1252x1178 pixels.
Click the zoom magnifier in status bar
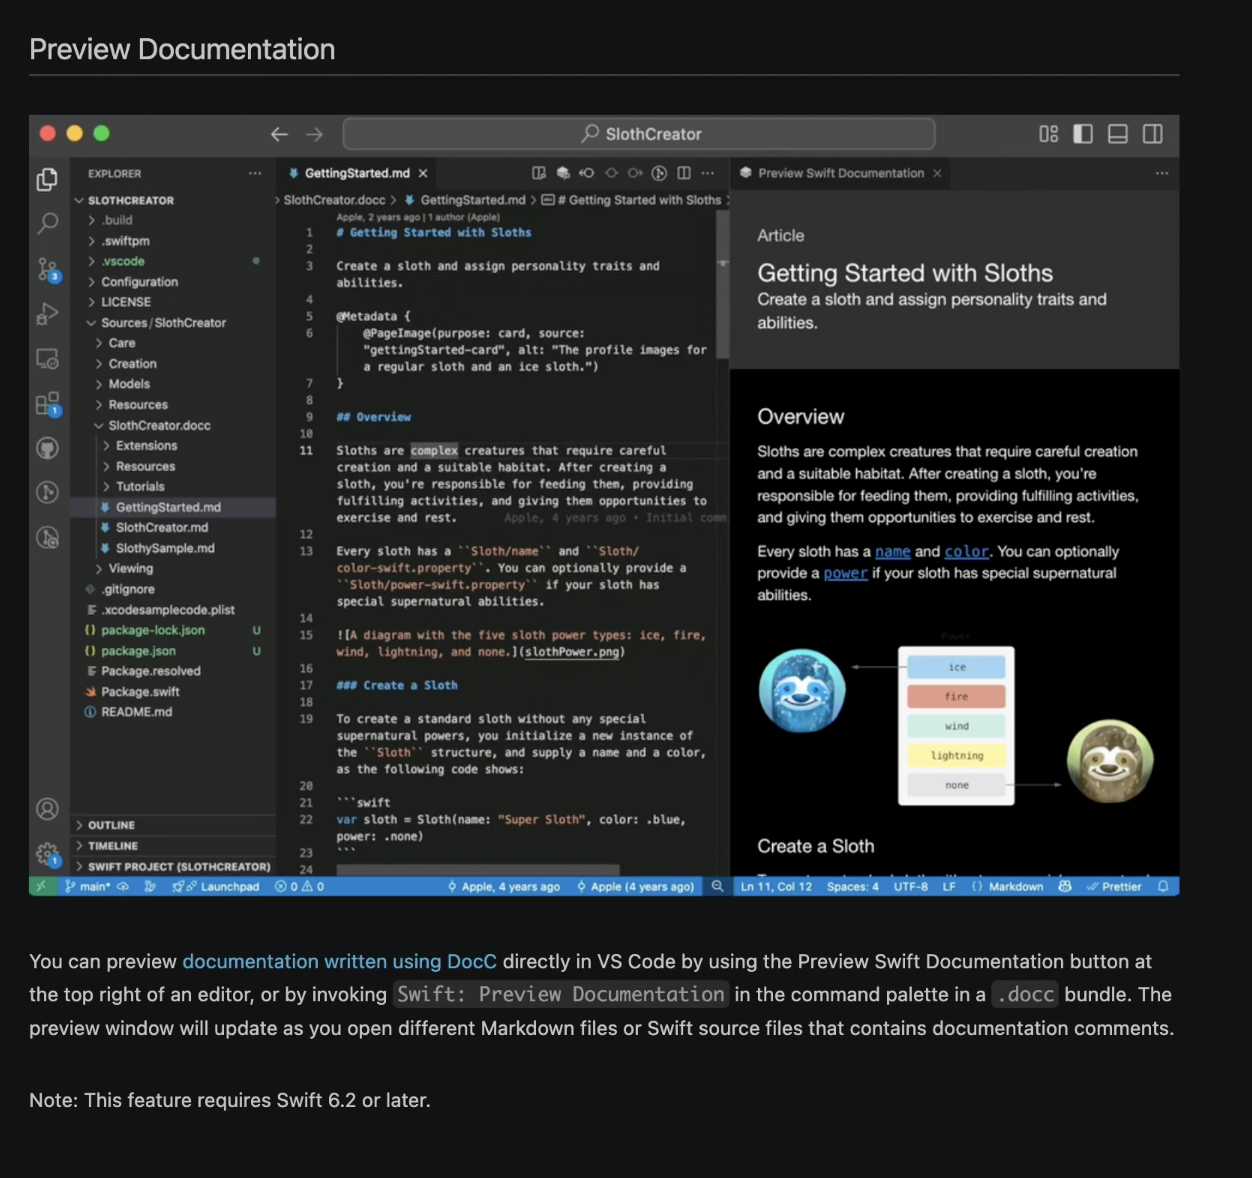point(717,886)
